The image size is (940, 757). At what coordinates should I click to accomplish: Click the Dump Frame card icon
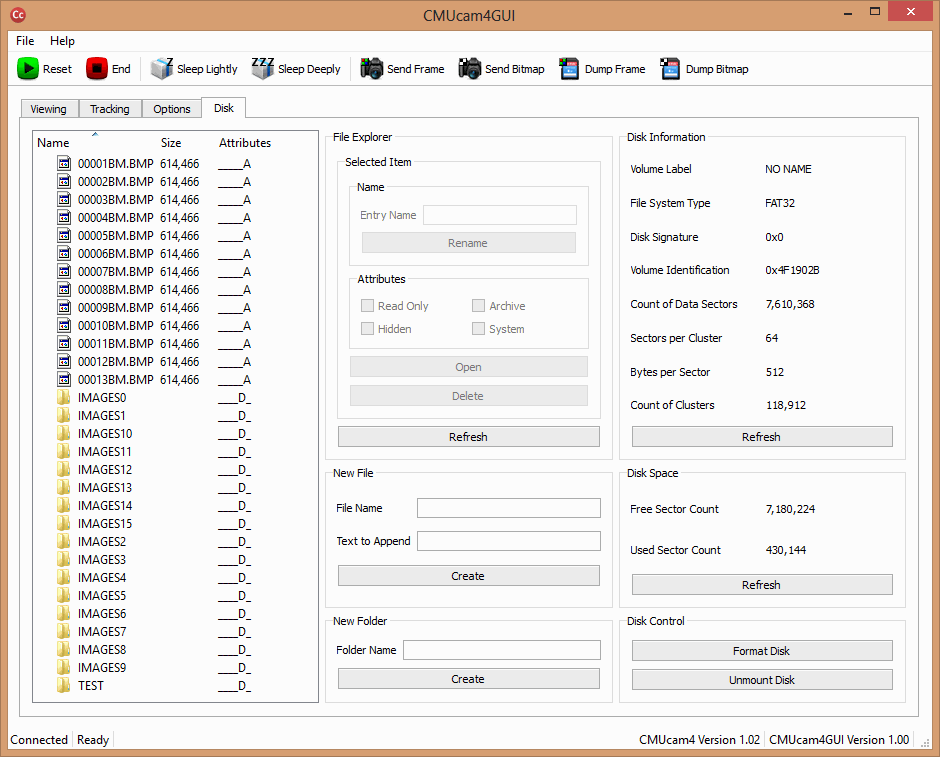pyautogui.click(x=569, y=68)
